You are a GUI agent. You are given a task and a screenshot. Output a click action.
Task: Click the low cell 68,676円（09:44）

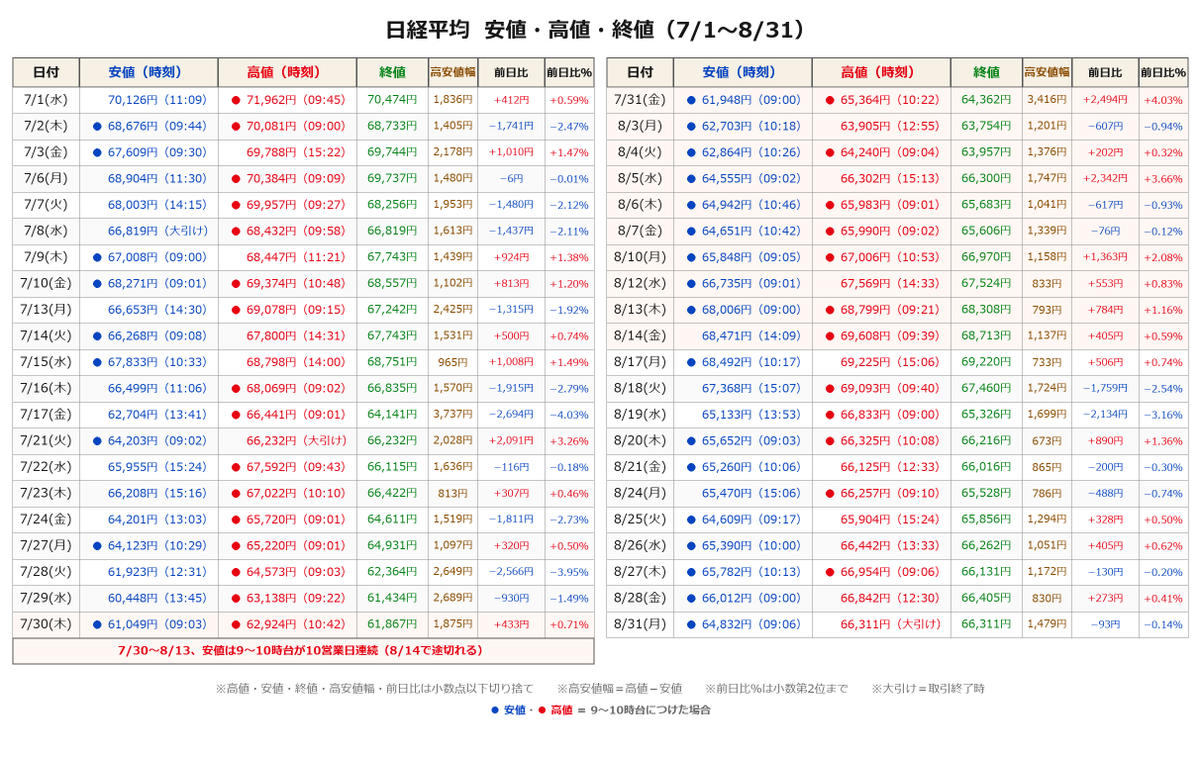point(157,126)
